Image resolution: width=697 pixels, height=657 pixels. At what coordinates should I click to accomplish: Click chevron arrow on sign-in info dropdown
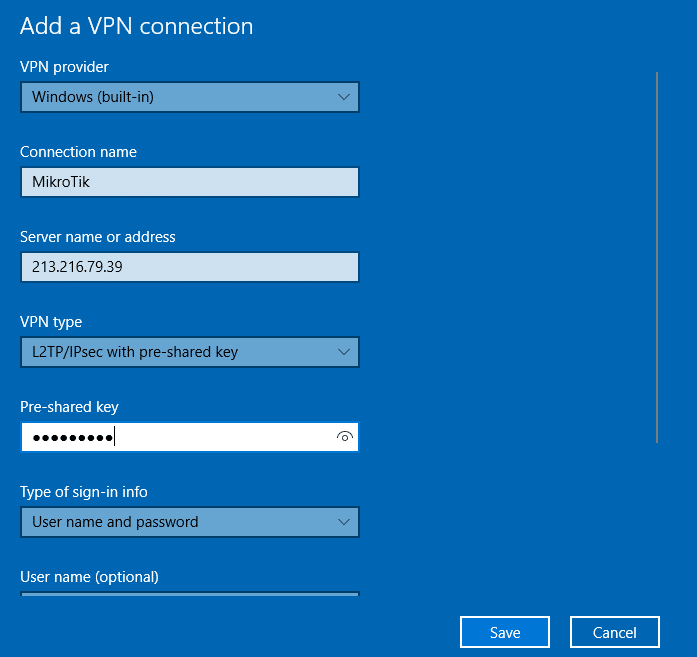[344, 522]
